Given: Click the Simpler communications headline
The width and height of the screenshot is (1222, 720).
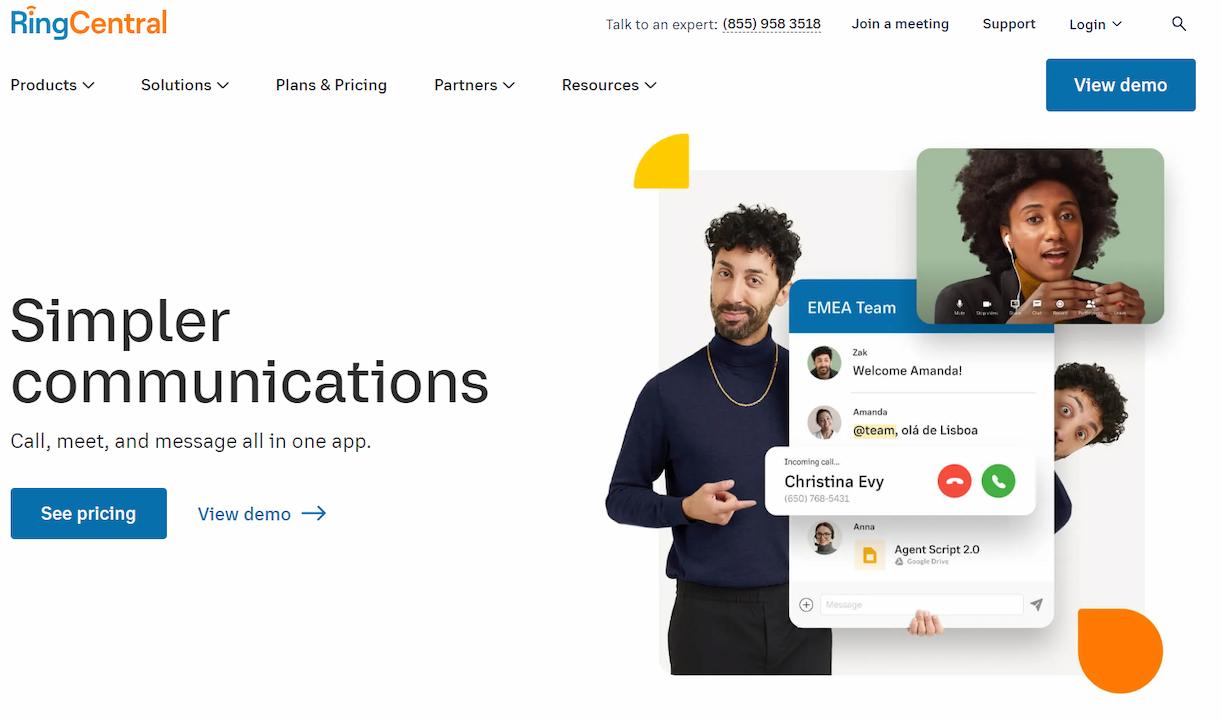Looking at the screenshot, I should (249, 351).
